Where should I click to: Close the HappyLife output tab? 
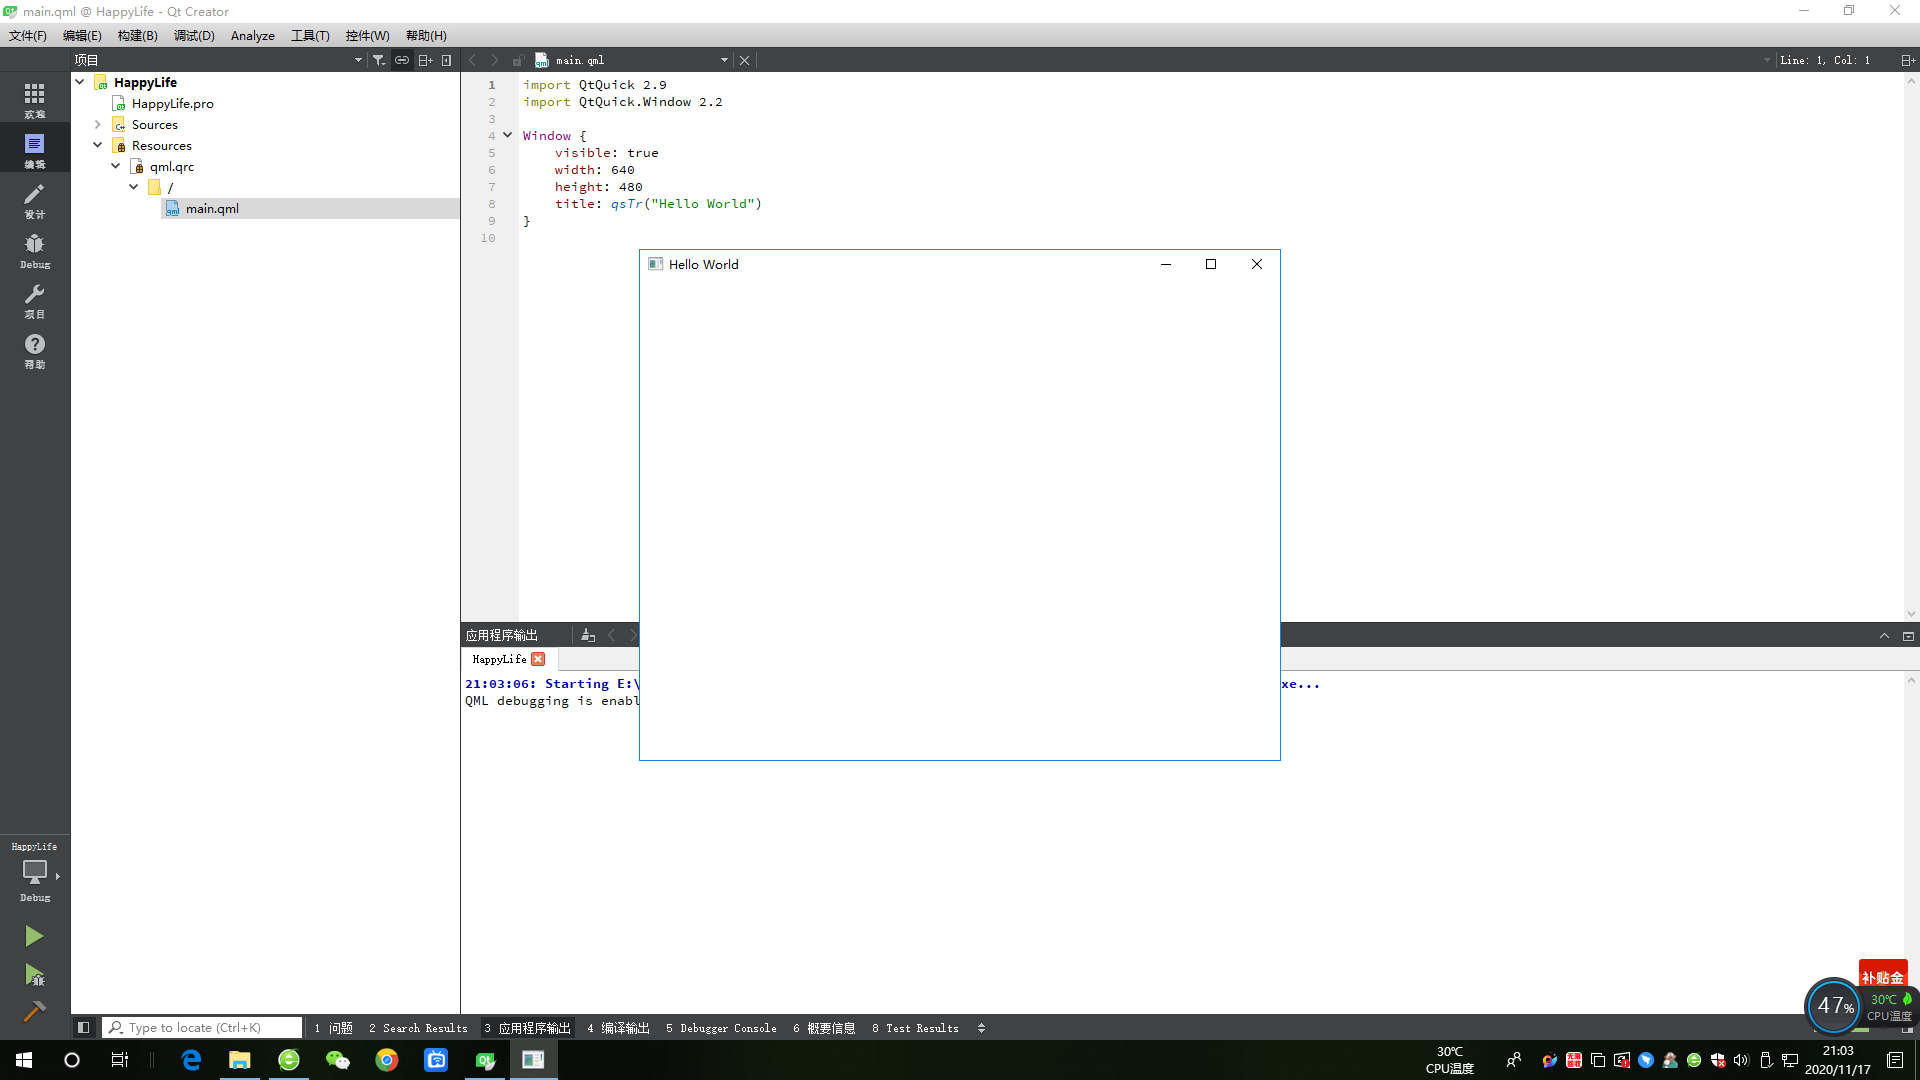tap(538, 659)
